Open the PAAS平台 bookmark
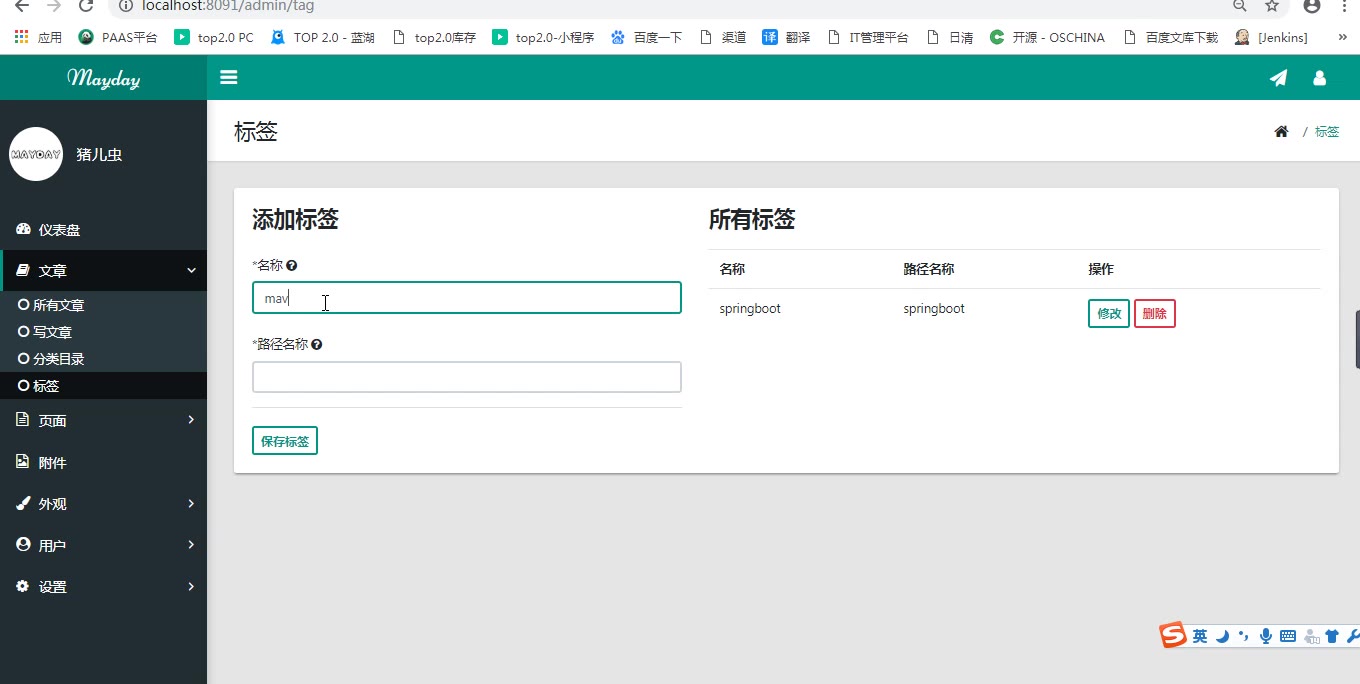The width and height of the screenshot is (1360, 684). point(118,37)
